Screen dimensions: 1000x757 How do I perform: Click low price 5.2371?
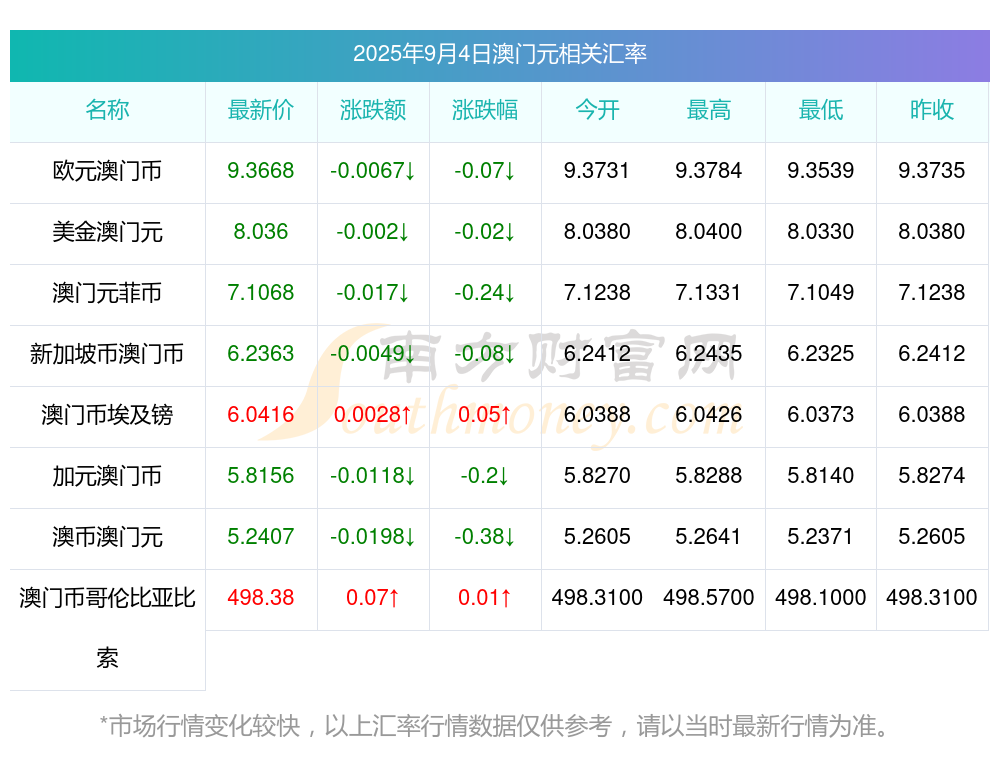[x=821, y=536]
